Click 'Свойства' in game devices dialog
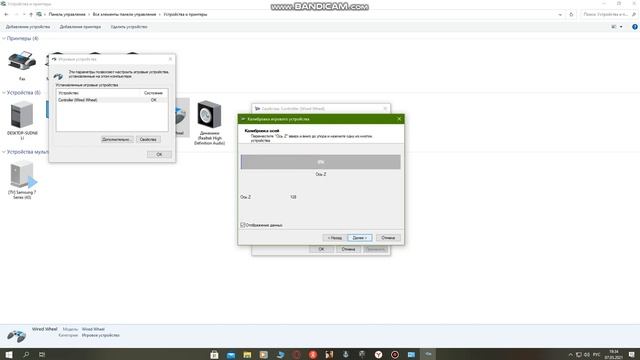This screenshot has width=640, height=360. 148,140
